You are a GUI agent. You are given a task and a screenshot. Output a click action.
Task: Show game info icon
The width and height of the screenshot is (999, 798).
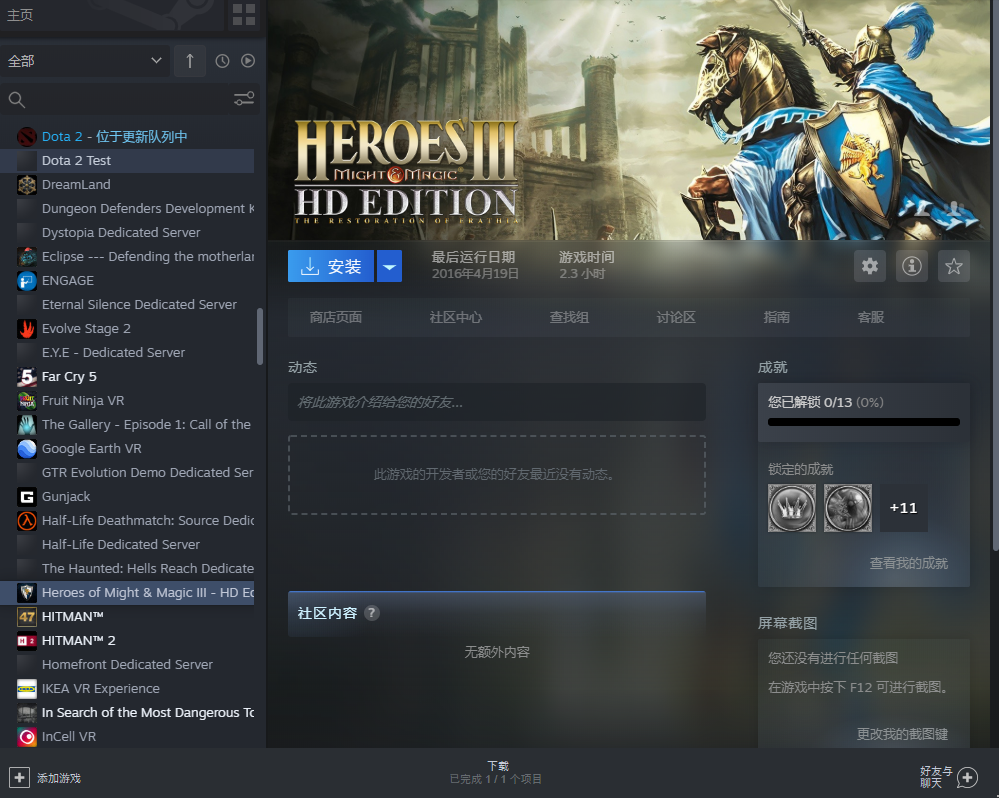(x=912, y=266)
